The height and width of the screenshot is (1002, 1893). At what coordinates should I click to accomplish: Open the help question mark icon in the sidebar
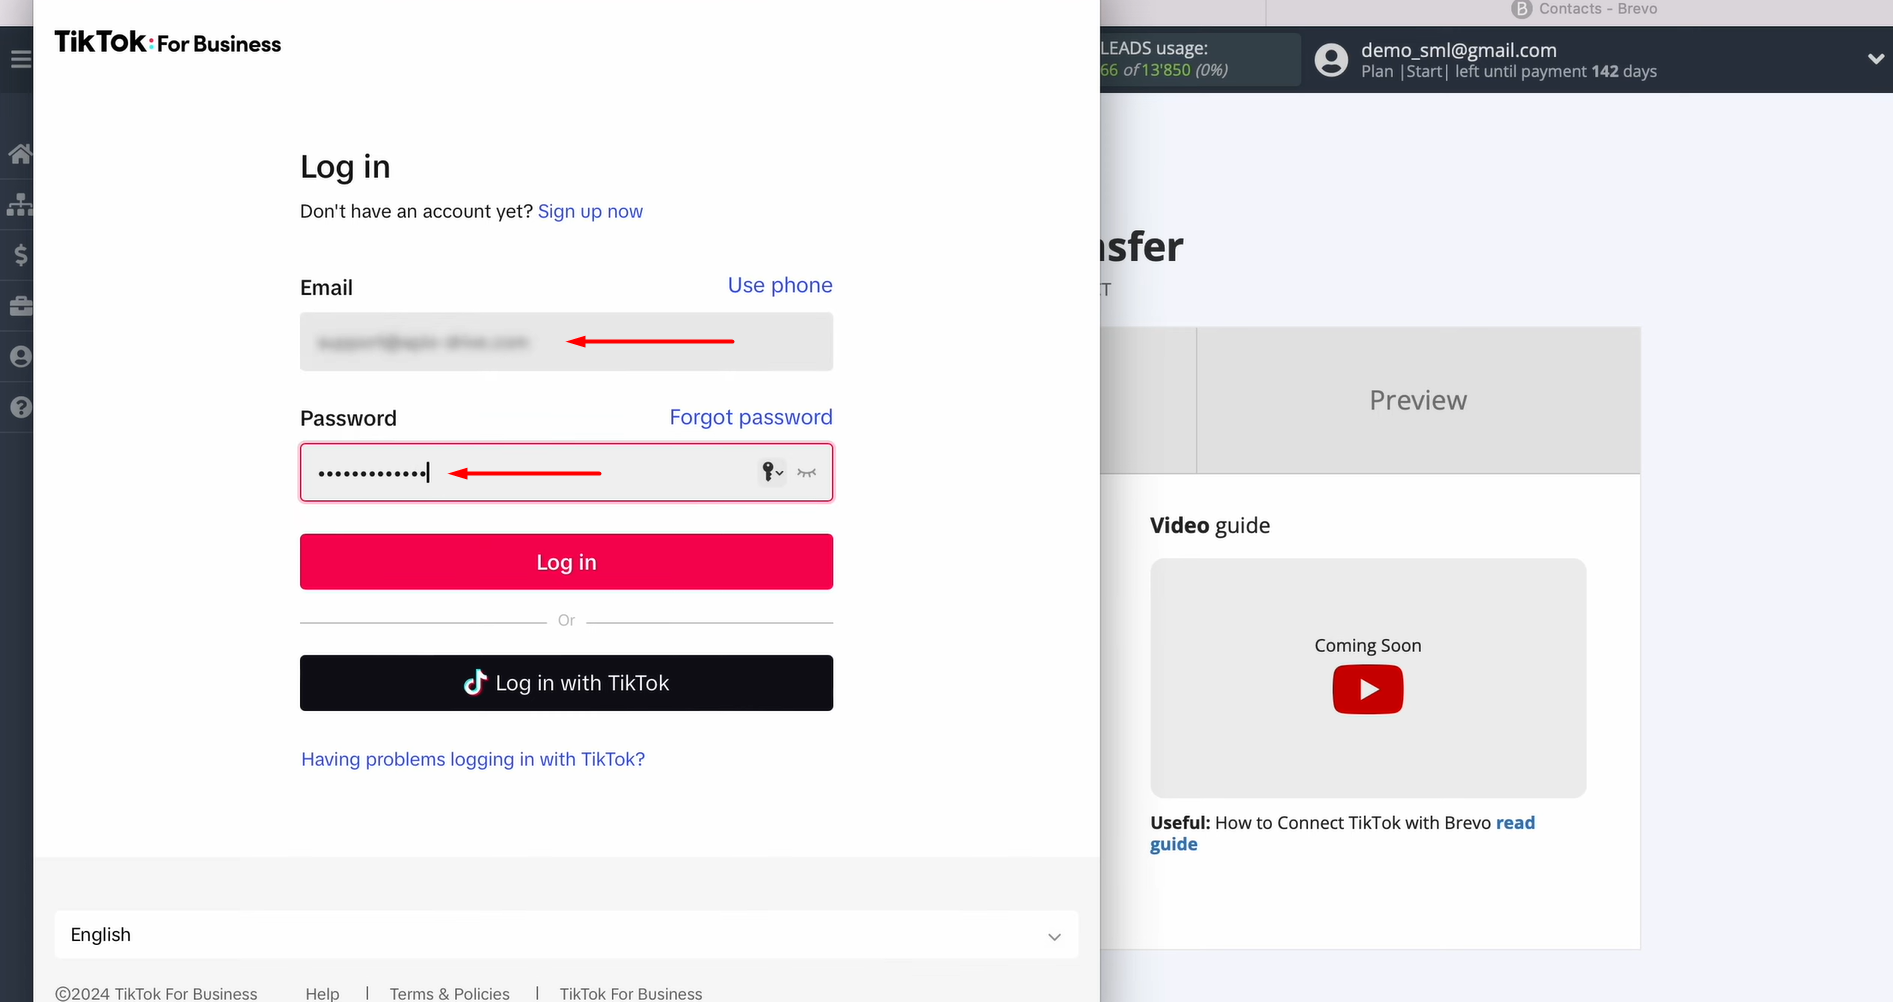click(x=20, y=408)
